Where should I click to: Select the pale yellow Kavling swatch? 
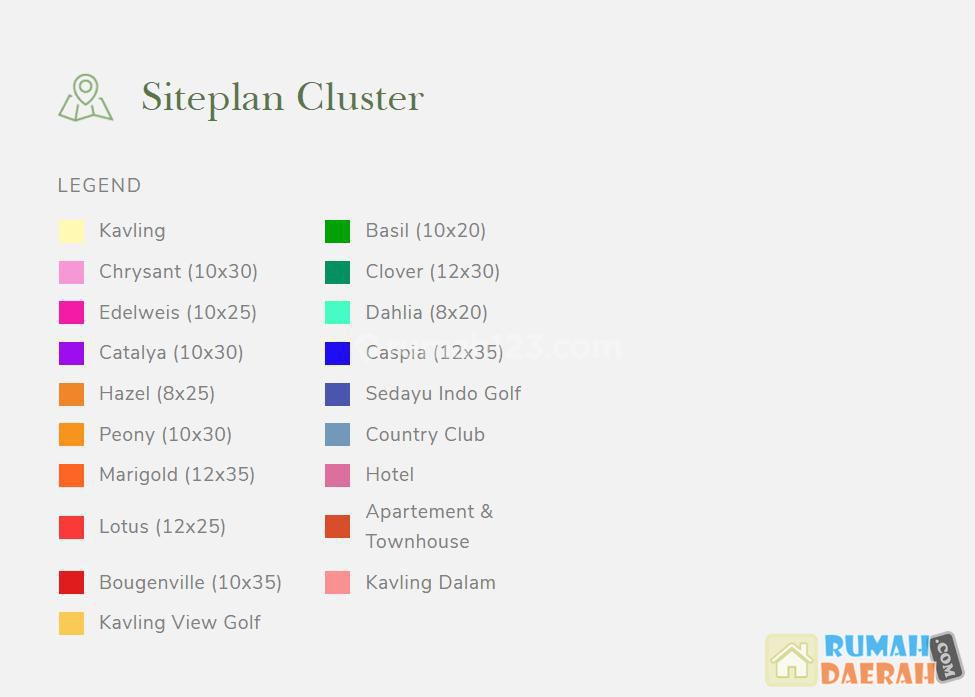pos(71,231)
